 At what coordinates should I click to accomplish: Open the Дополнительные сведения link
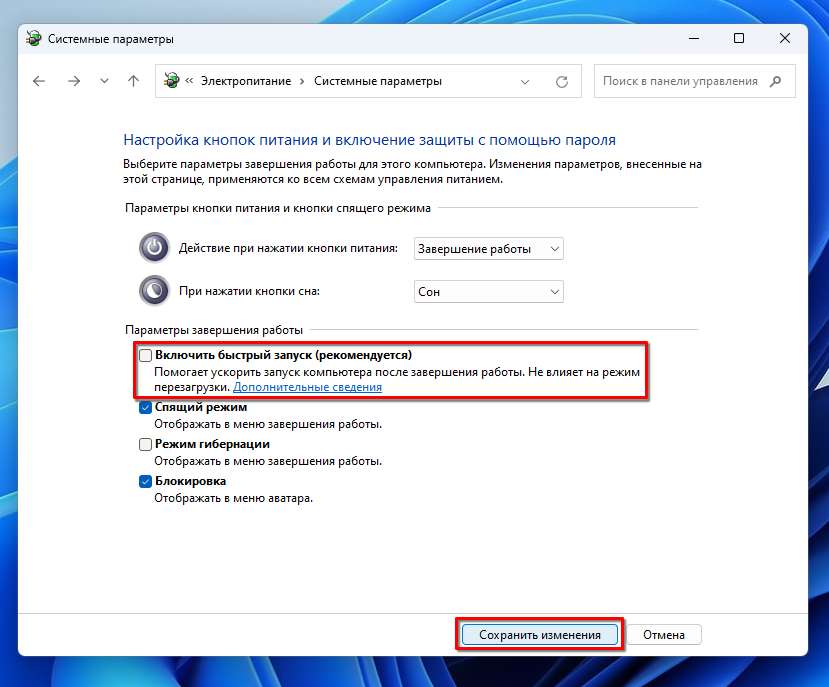tap(307, 386)
